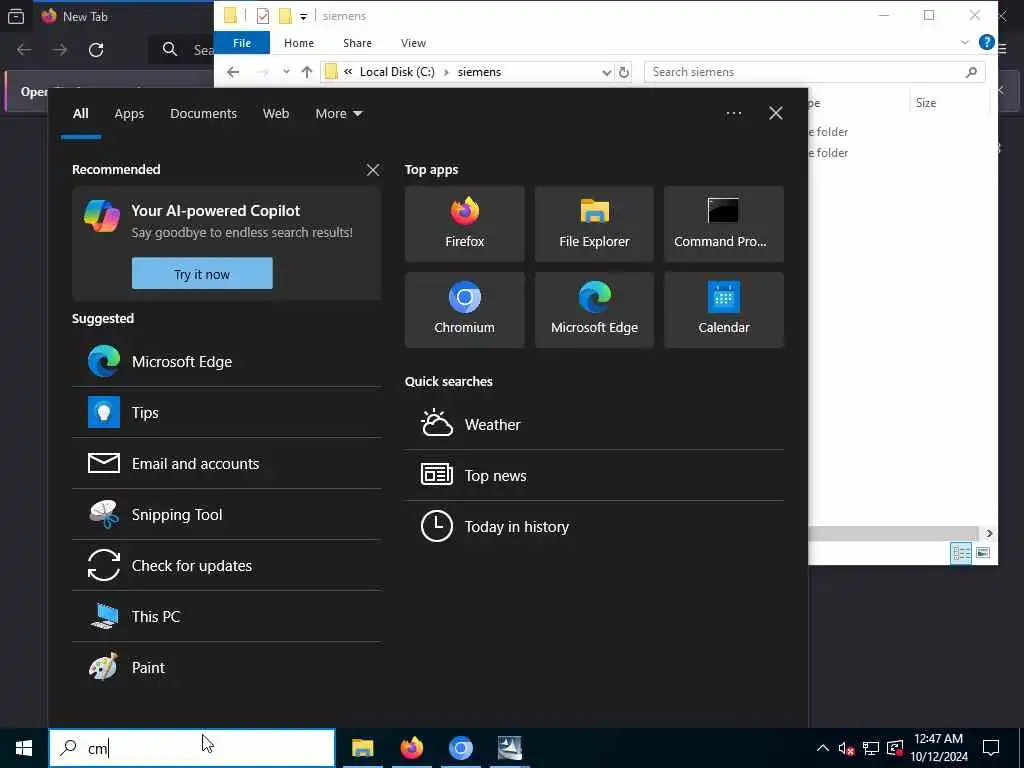Go up one folder level in Explorer
Image resolution: width=1024 pixels, height=768 pixels.
(306, 72)
